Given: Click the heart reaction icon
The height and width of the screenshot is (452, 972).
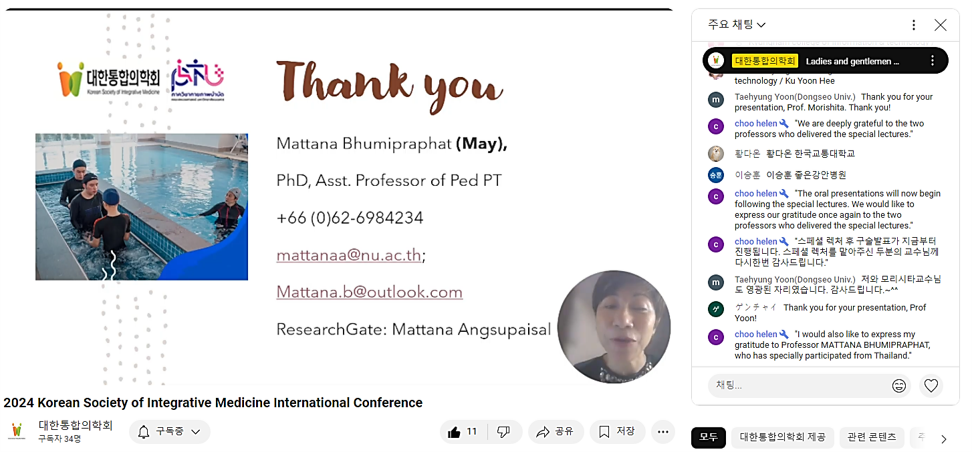Looking at the screenshot, I should (x=931, y=385).
